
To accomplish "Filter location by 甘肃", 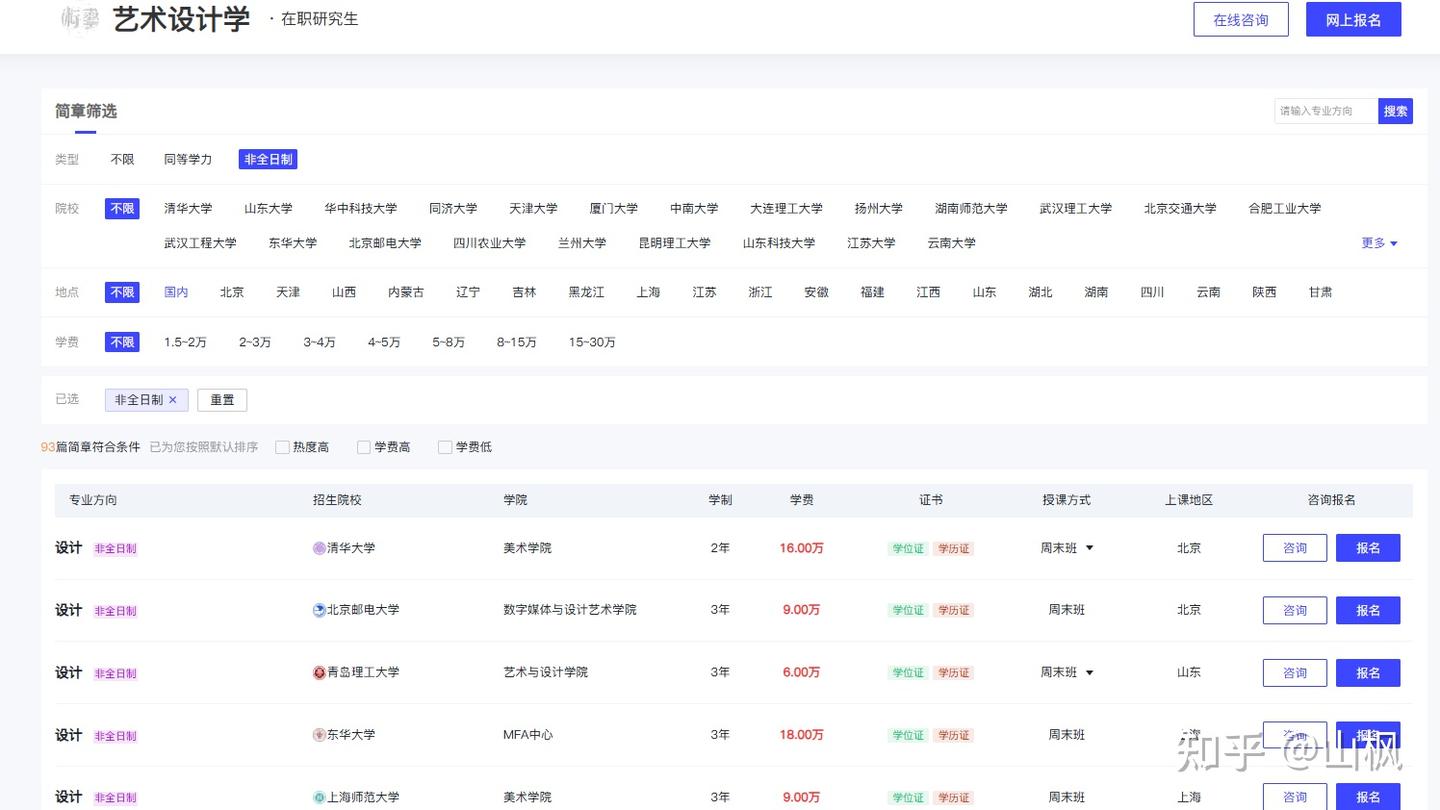I will click(1320, 292).
